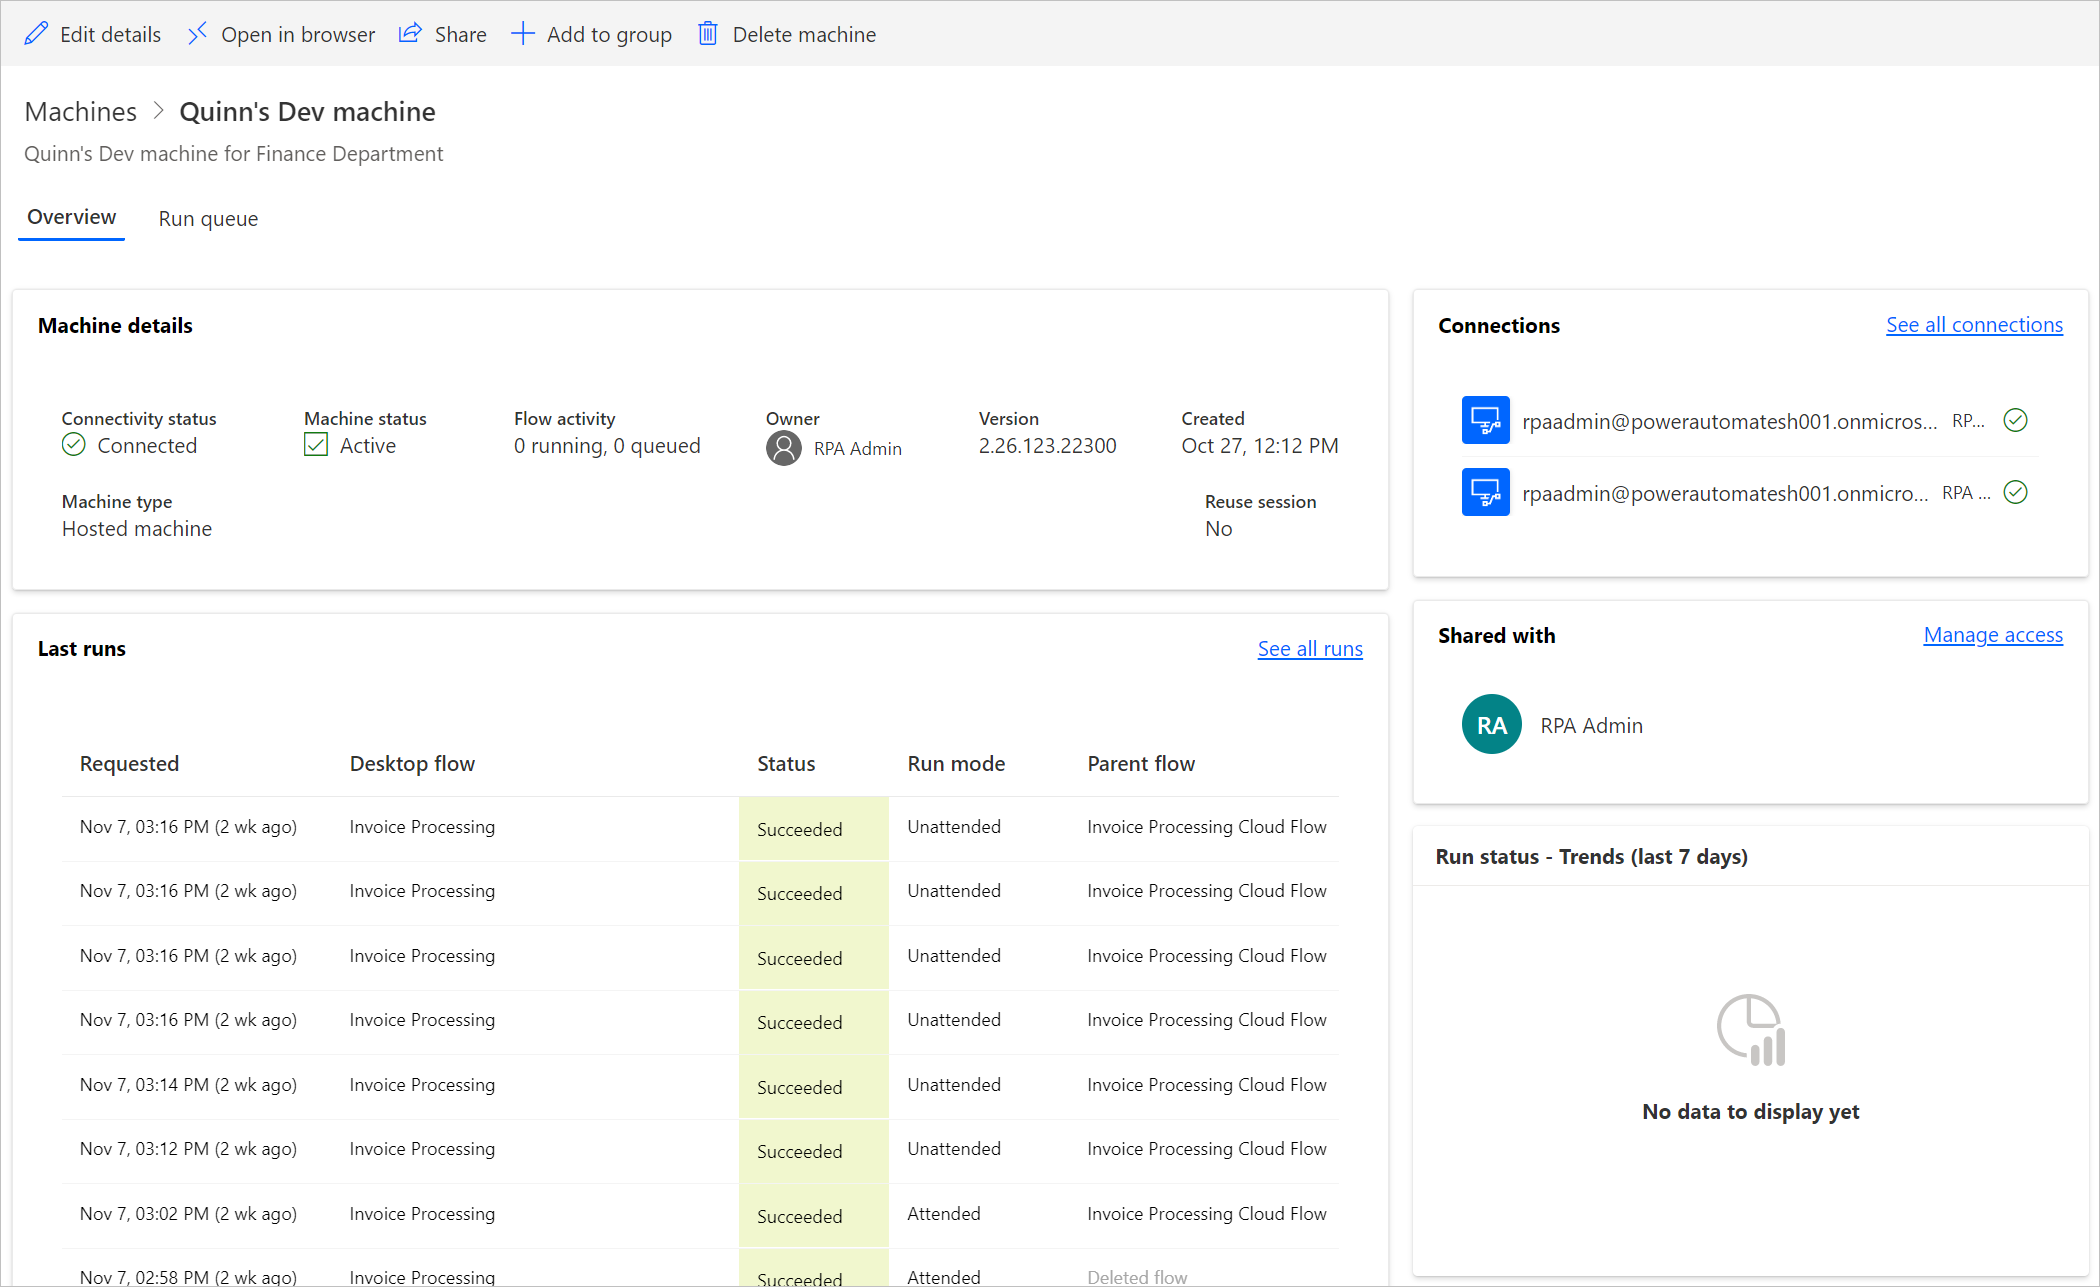This screenshot has height=1287, width=2100.
Task: Expand the Hosted machine type details
Action: [x=135, y=528]
